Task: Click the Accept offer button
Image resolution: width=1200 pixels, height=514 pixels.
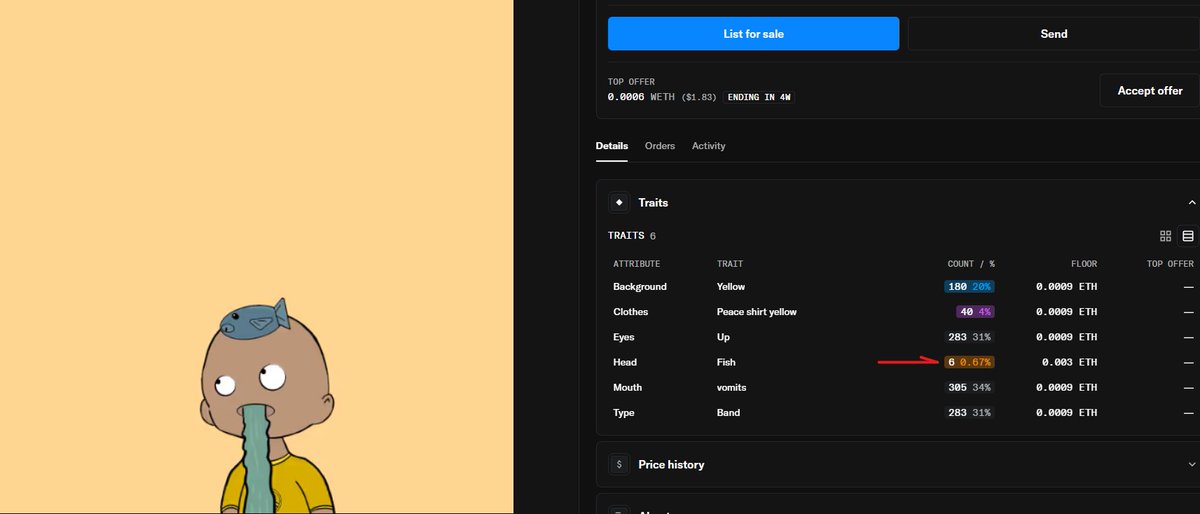Action: pyautogui.click(x=1150, y=90)
